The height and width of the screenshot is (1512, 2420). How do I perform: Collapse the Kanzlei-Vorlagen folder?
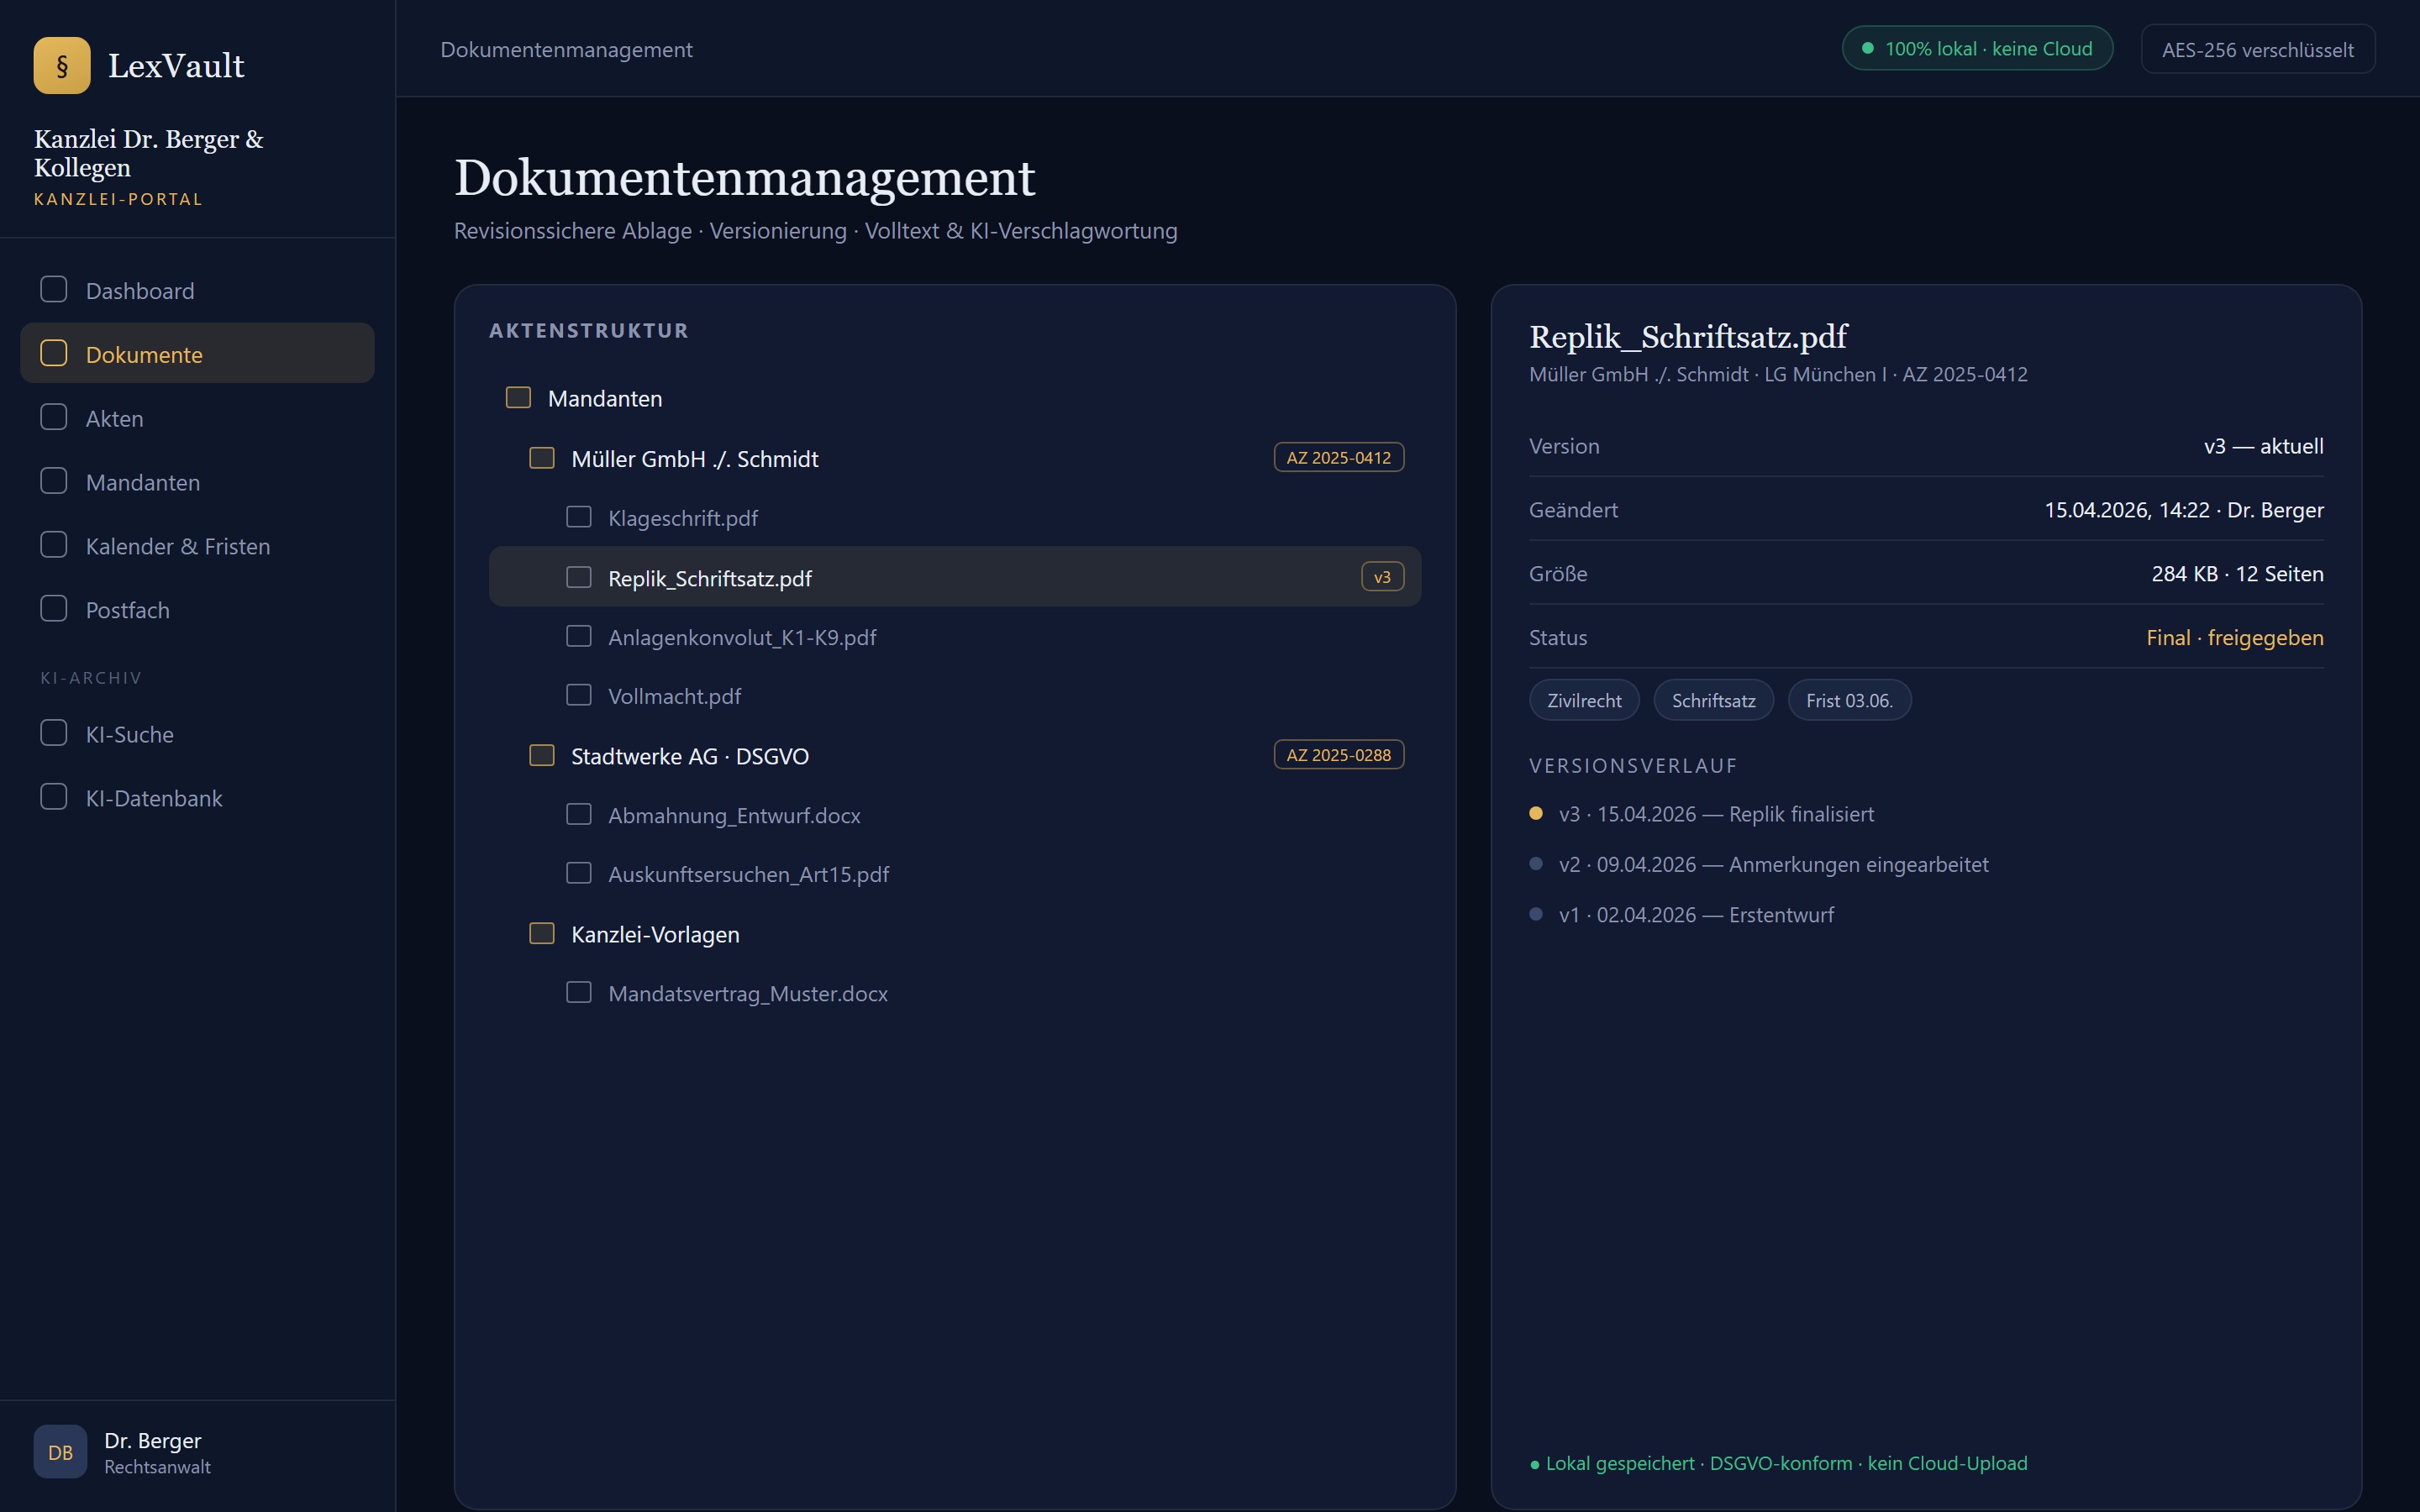click(955, 934)
